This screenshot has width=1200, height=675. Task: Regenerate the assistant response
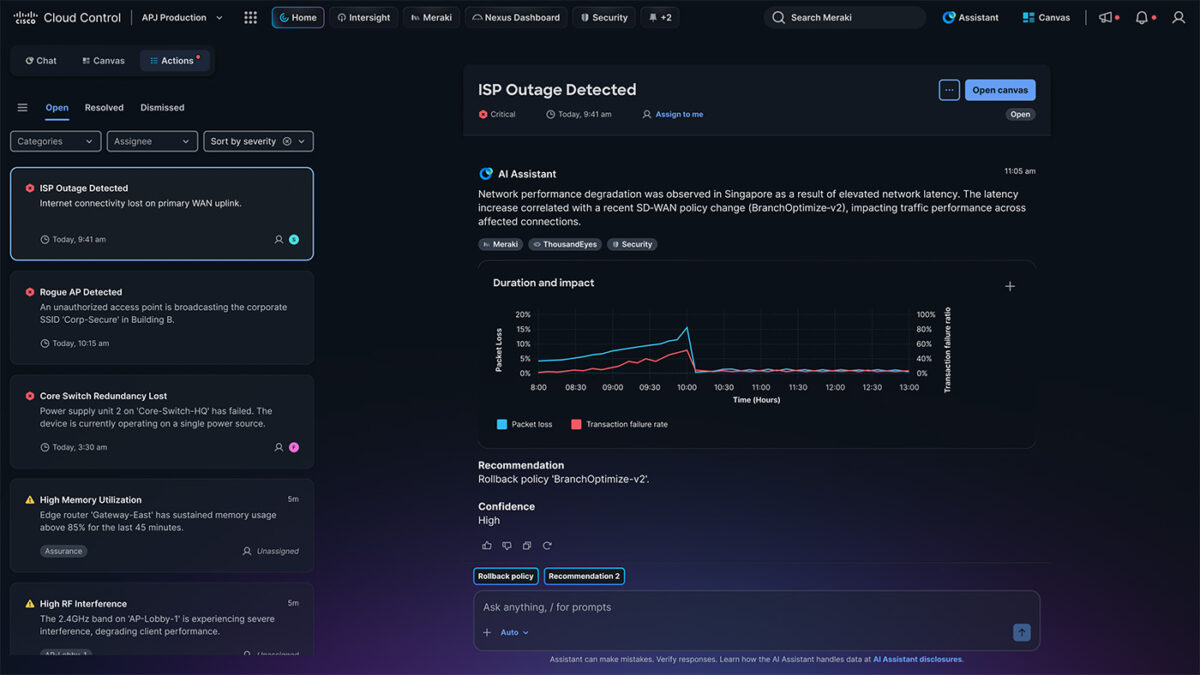(547, 546)
